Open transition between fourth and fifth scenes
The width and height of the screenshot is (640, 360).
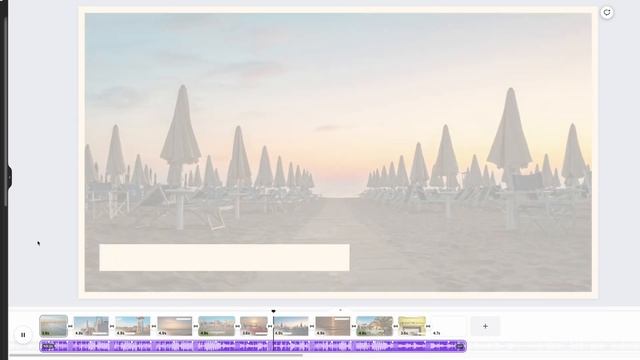click(196, 326)
